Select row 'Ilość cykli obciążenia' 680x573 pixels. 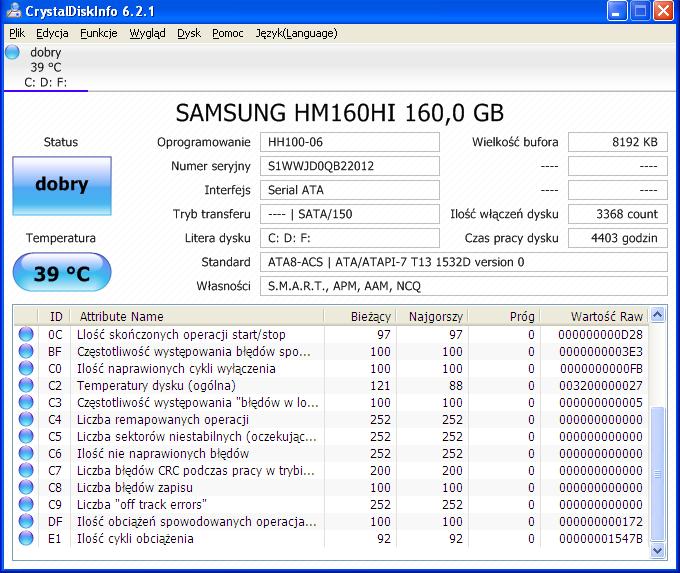(x=331, y=538)
